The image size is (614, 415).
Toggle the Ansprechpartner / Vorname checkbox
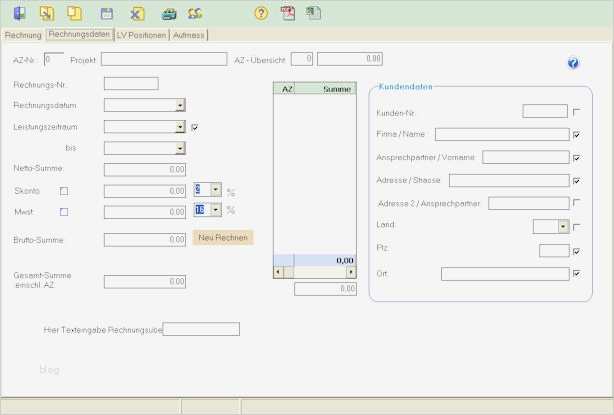click(x=576, y=158)
